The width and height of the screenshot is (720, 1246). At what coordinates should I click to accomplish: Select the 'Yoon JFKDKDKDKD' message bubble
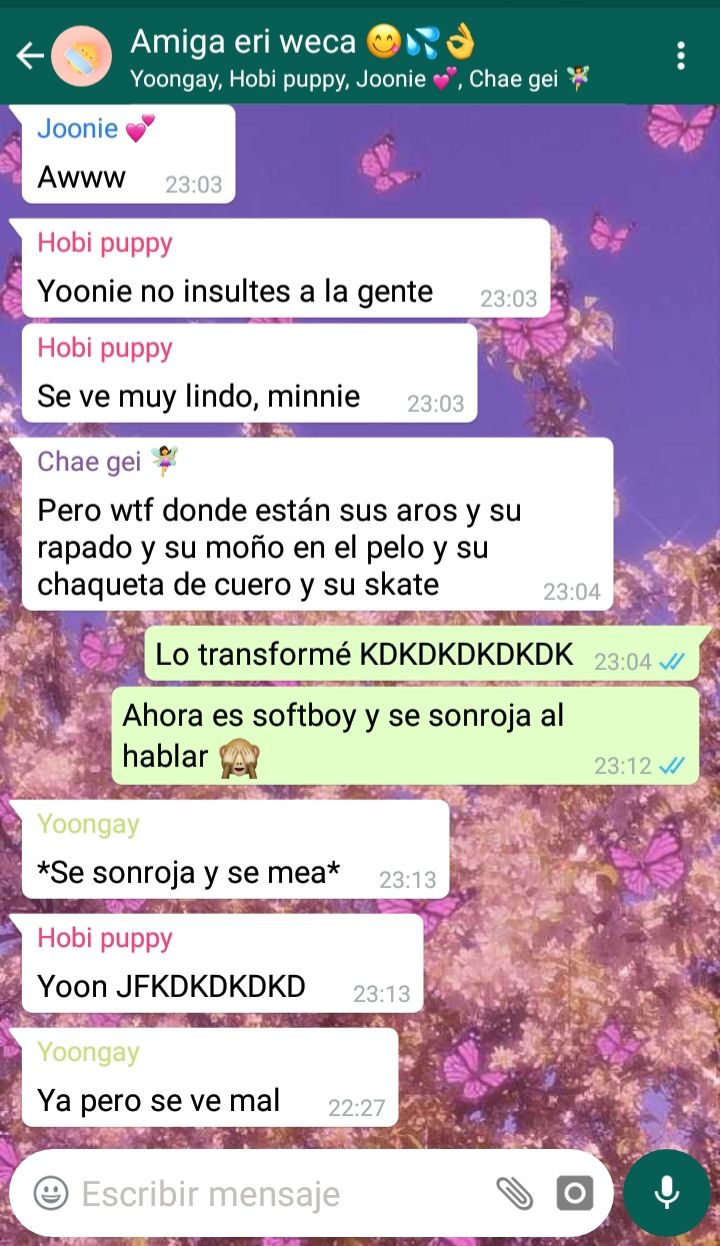pyautogui.click(x=222, y=963)
